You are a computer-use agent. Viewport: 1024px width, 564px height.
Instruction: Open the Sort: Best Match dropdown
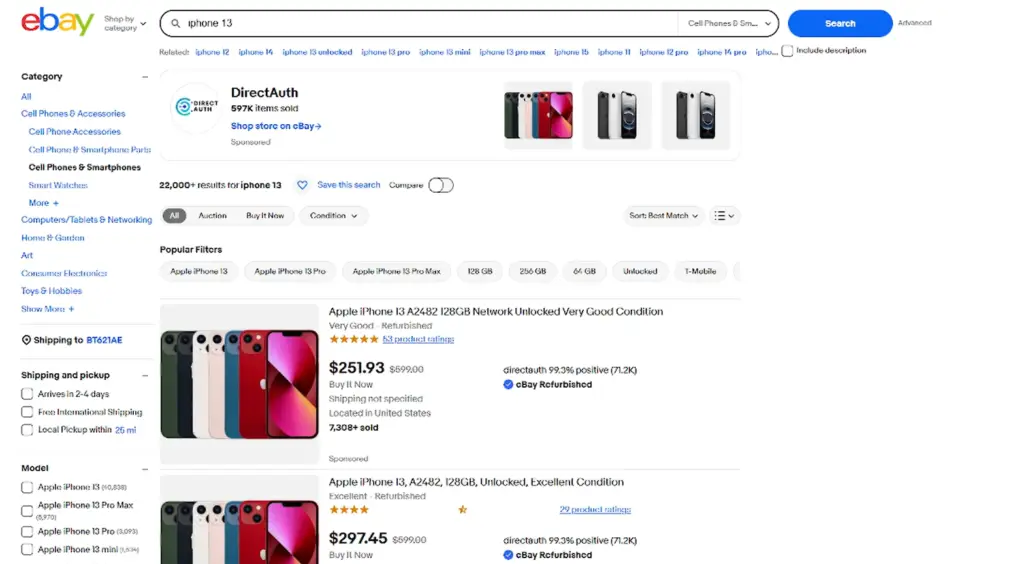(x=664, y=216)
